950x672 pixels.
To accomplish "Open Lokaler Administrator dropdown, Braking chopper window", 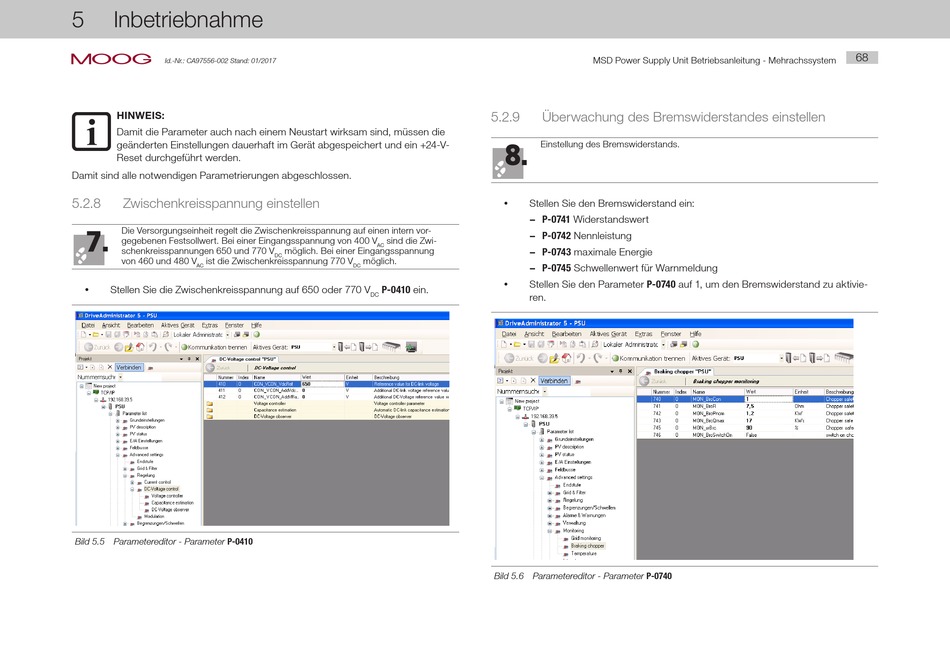I will click(x=663, y=344).
